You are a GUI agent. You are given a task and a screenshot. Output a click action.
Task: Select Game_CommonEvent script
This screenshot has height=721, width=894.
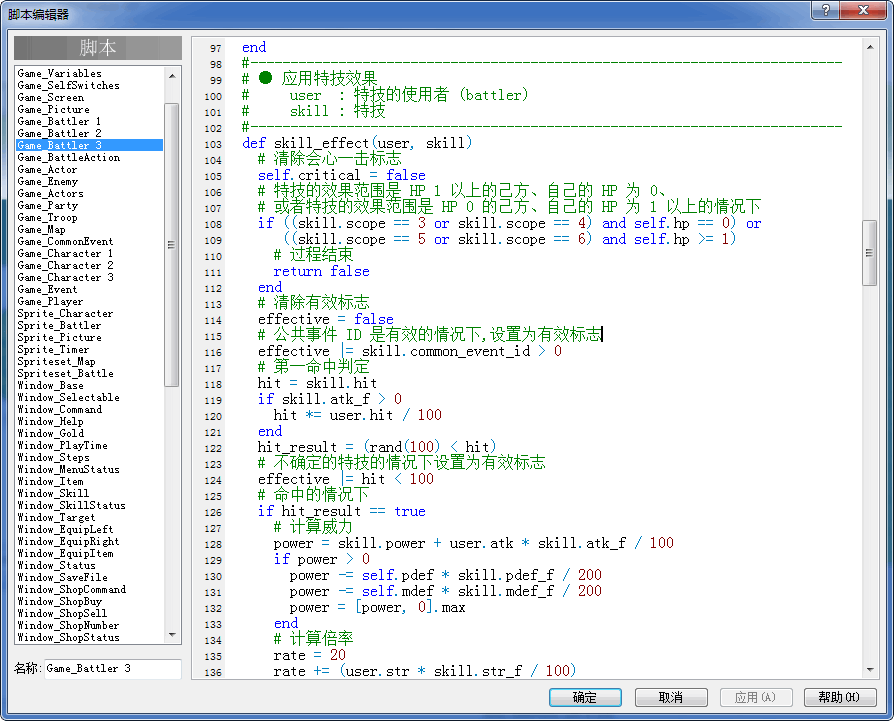(66, 241)
